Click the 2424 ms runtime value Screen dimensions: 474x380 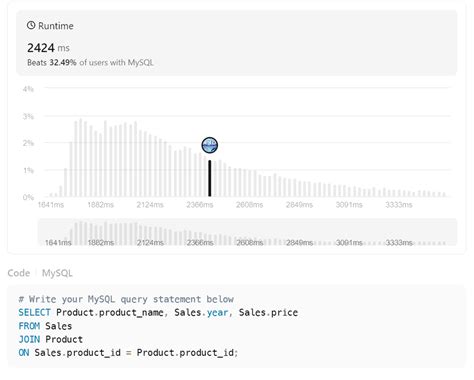pyautogui.click(x=48, y=48)
